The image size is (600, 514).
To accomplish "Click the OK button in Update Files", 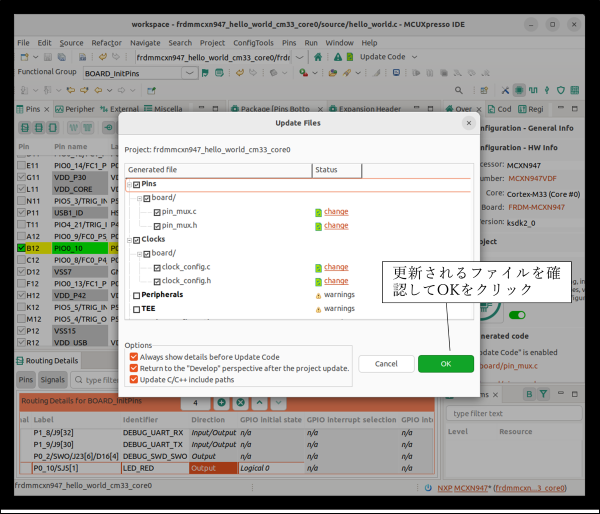I will coord(445,364).
